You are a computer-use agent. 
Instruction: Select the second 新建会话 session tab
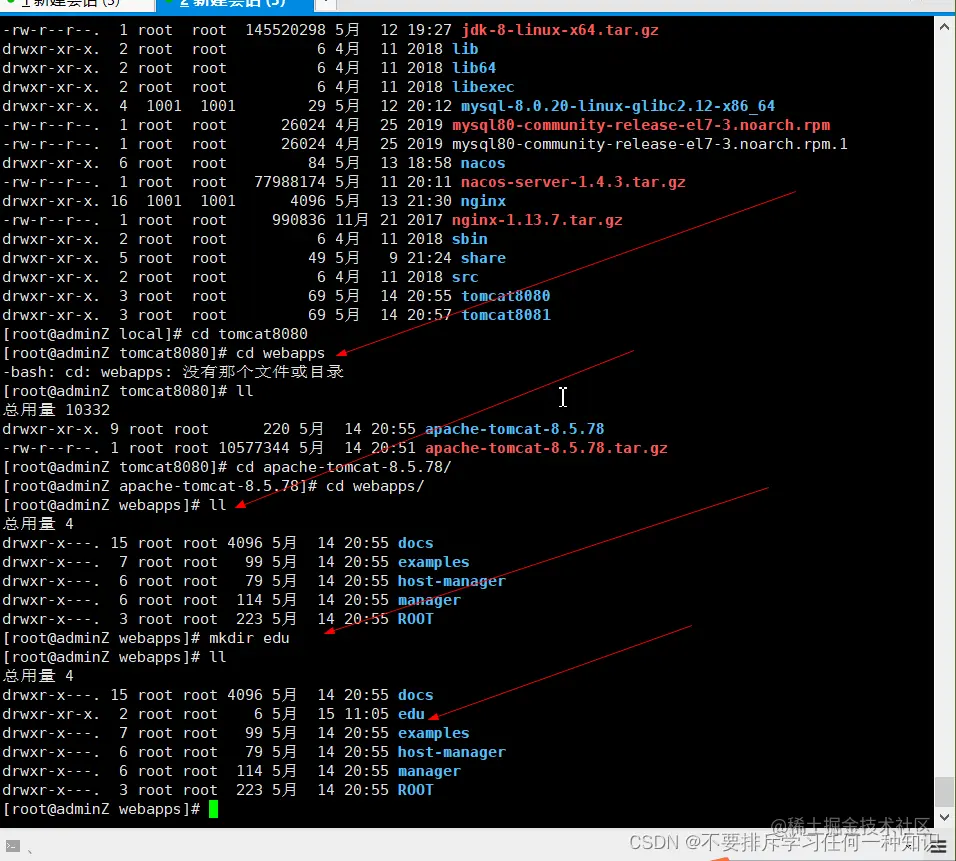pos(235,4)
